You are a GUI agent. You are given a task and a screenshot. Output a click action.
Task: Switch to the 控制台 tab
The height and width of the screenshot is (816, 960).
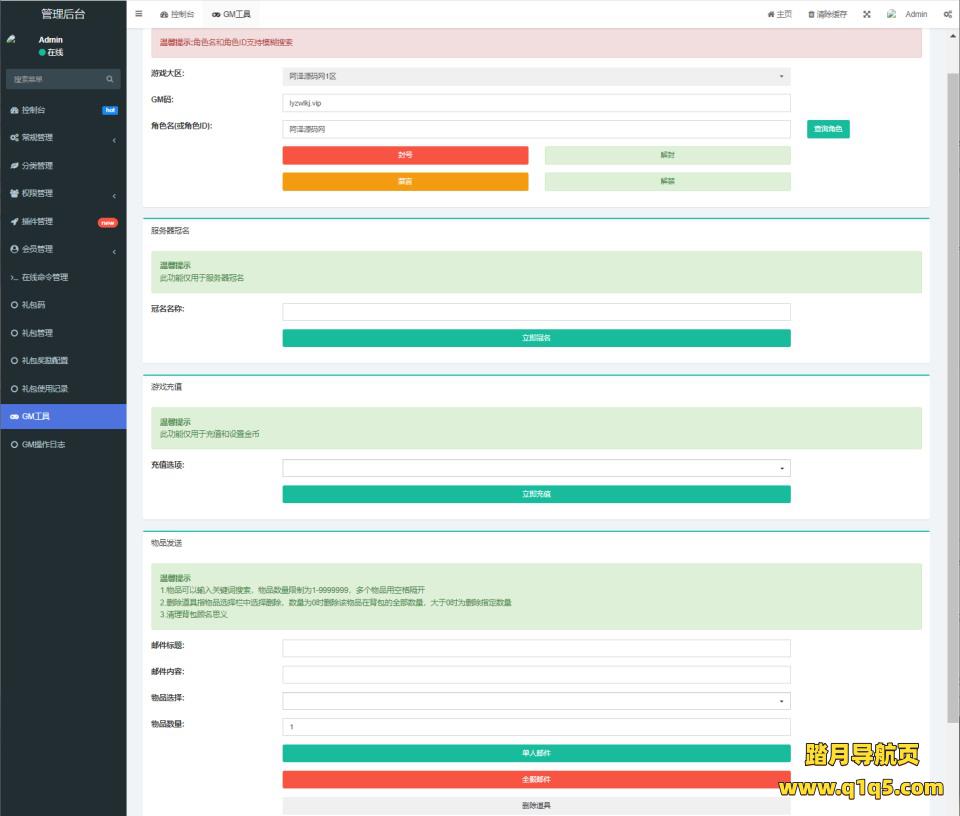click(x=177, y=14)
